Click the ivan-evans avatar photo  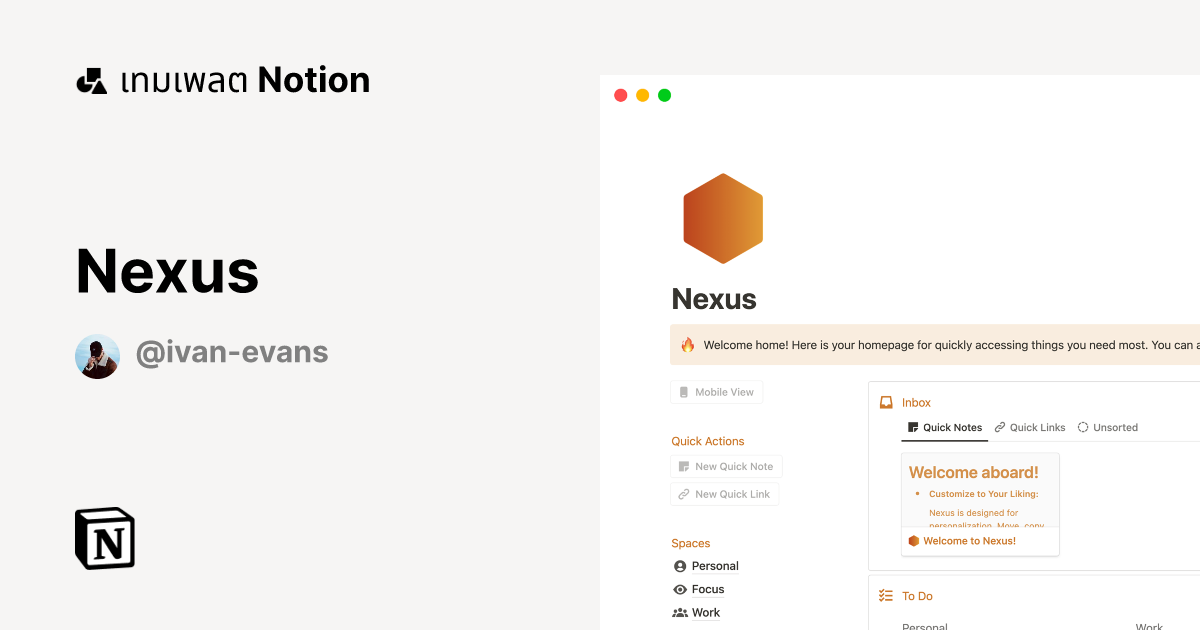[97, 355]
